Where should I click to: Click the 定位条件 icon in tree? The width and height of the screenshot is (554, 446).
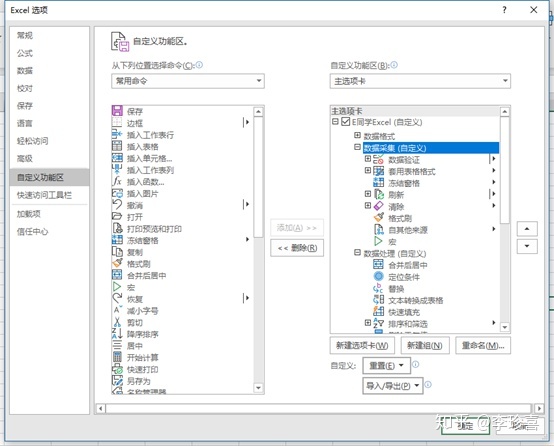pyautogui.click(x=378, y=276)
